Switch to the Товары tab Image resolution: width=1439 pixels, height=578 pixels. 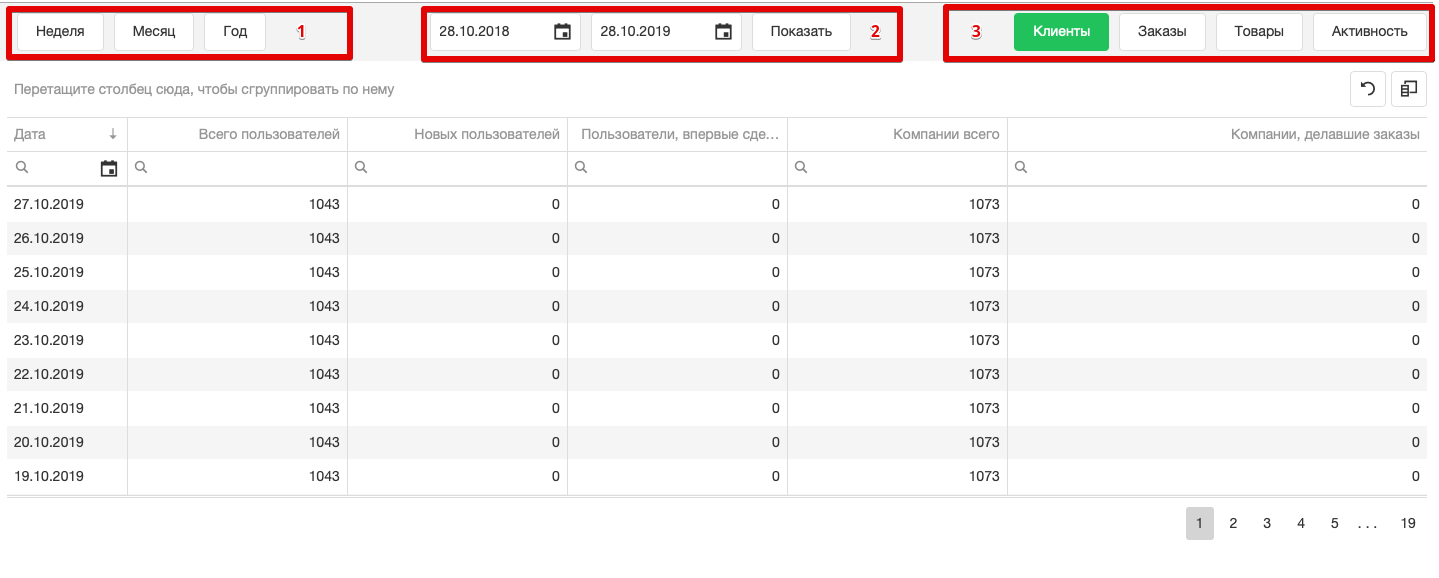pos(1259,32)
